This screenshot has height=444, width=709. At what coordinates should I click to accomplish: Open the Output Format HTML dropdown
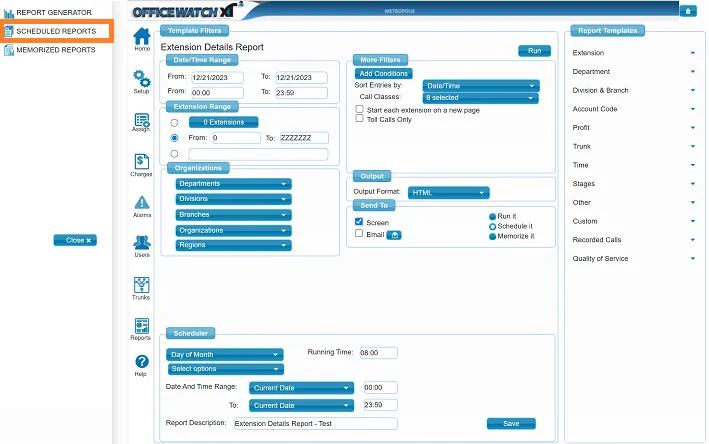click(x=449, y=193)
